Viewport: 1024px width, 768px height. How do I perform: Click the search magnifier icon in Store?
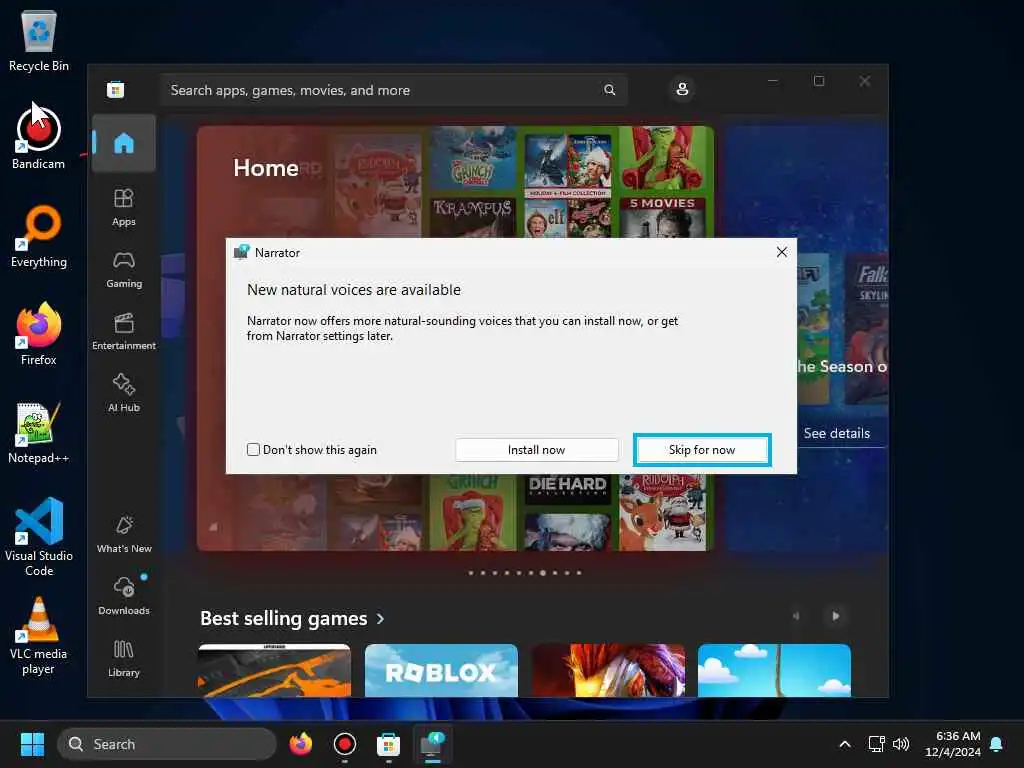pos(609,90)
